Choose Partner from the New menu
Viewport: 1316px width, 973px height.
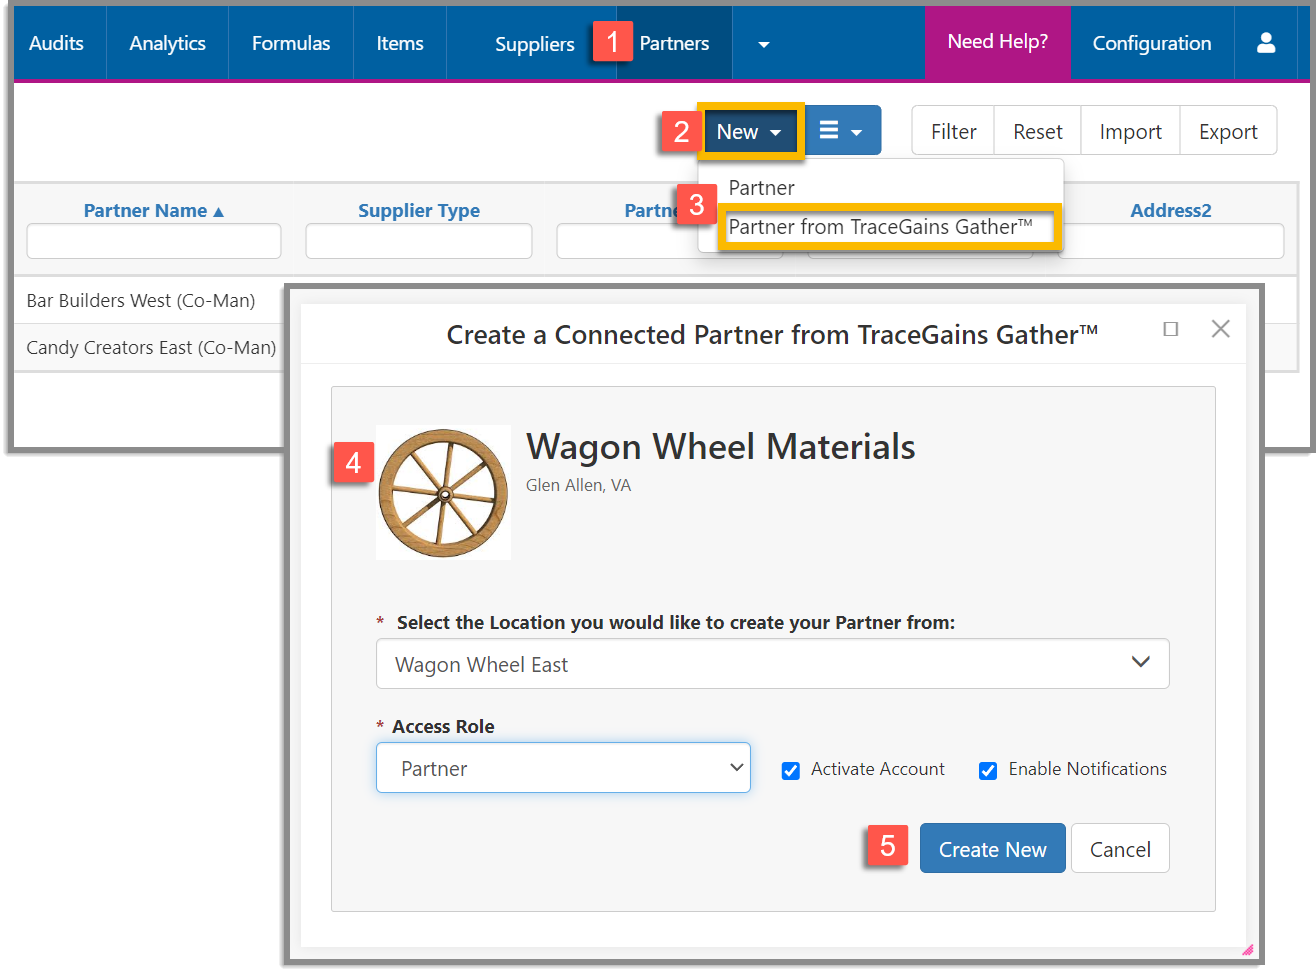click(x=762, y=188)
